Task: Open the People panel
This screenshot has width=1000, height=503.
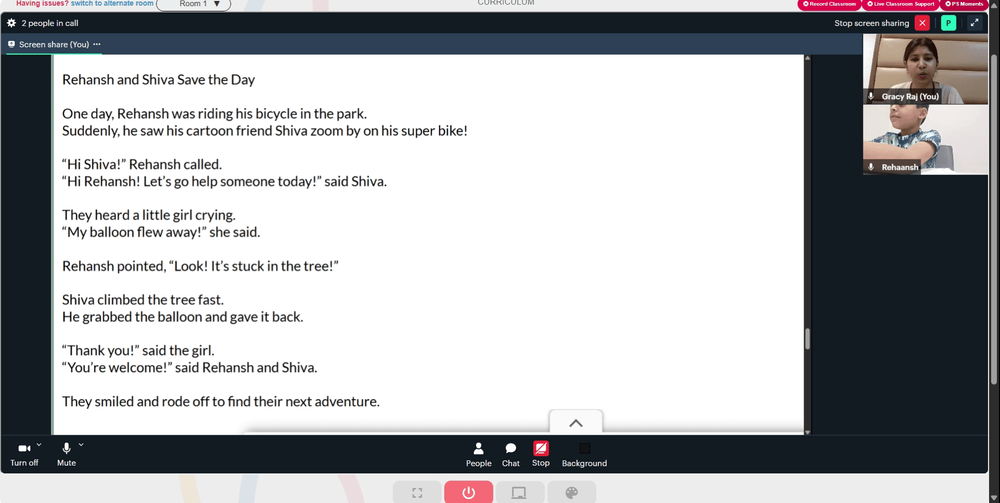Action: (478, 455)
